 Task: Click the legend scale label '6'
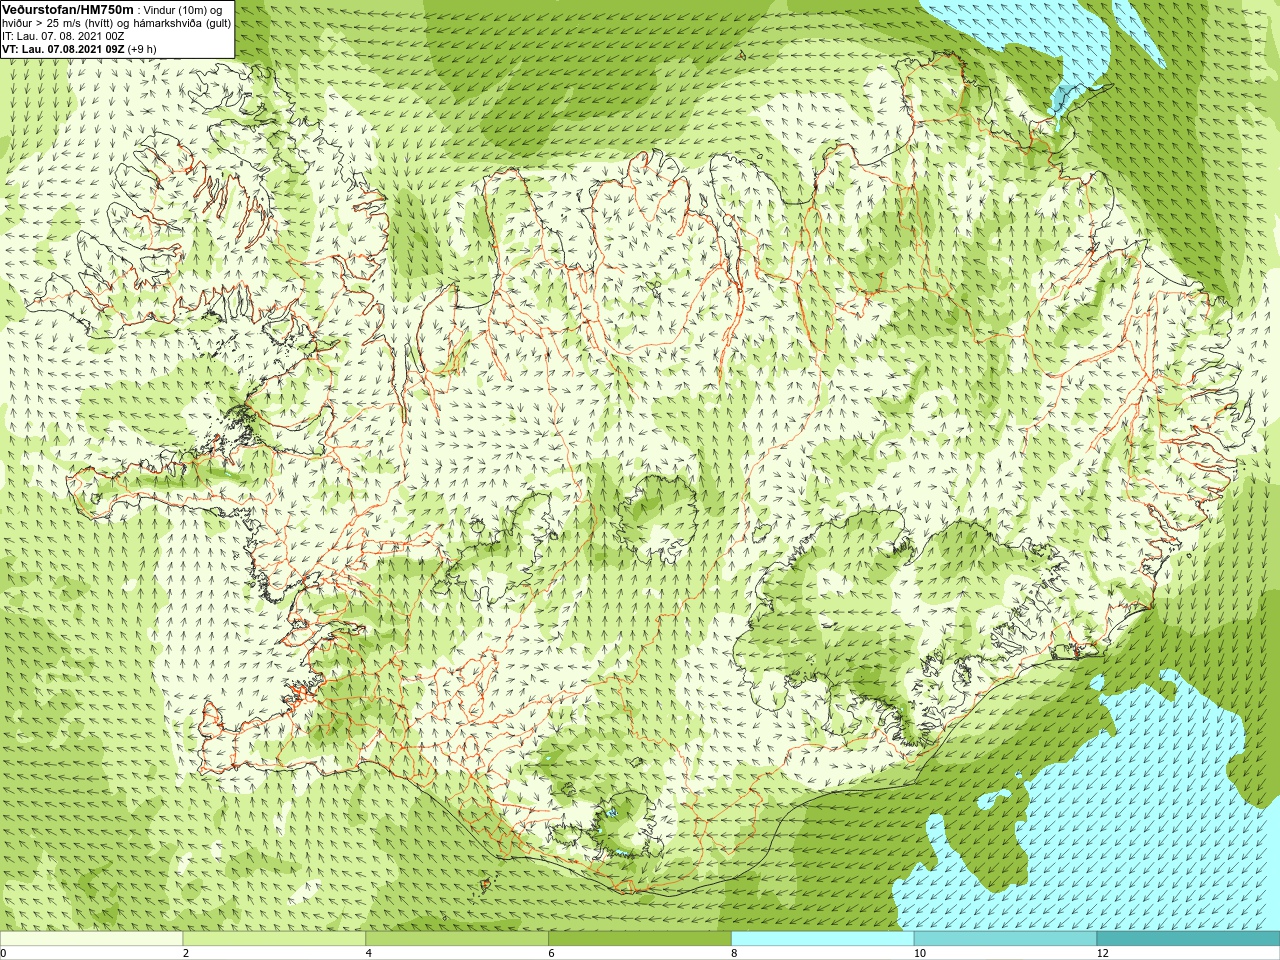tap(552, 953)
